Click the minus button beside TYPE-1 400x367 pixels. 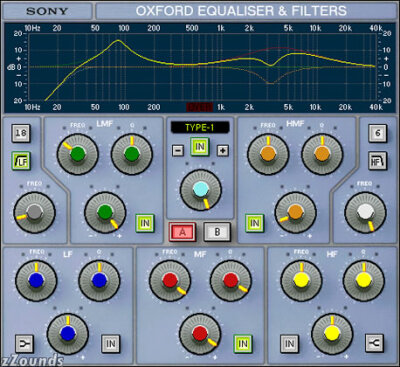178,151
